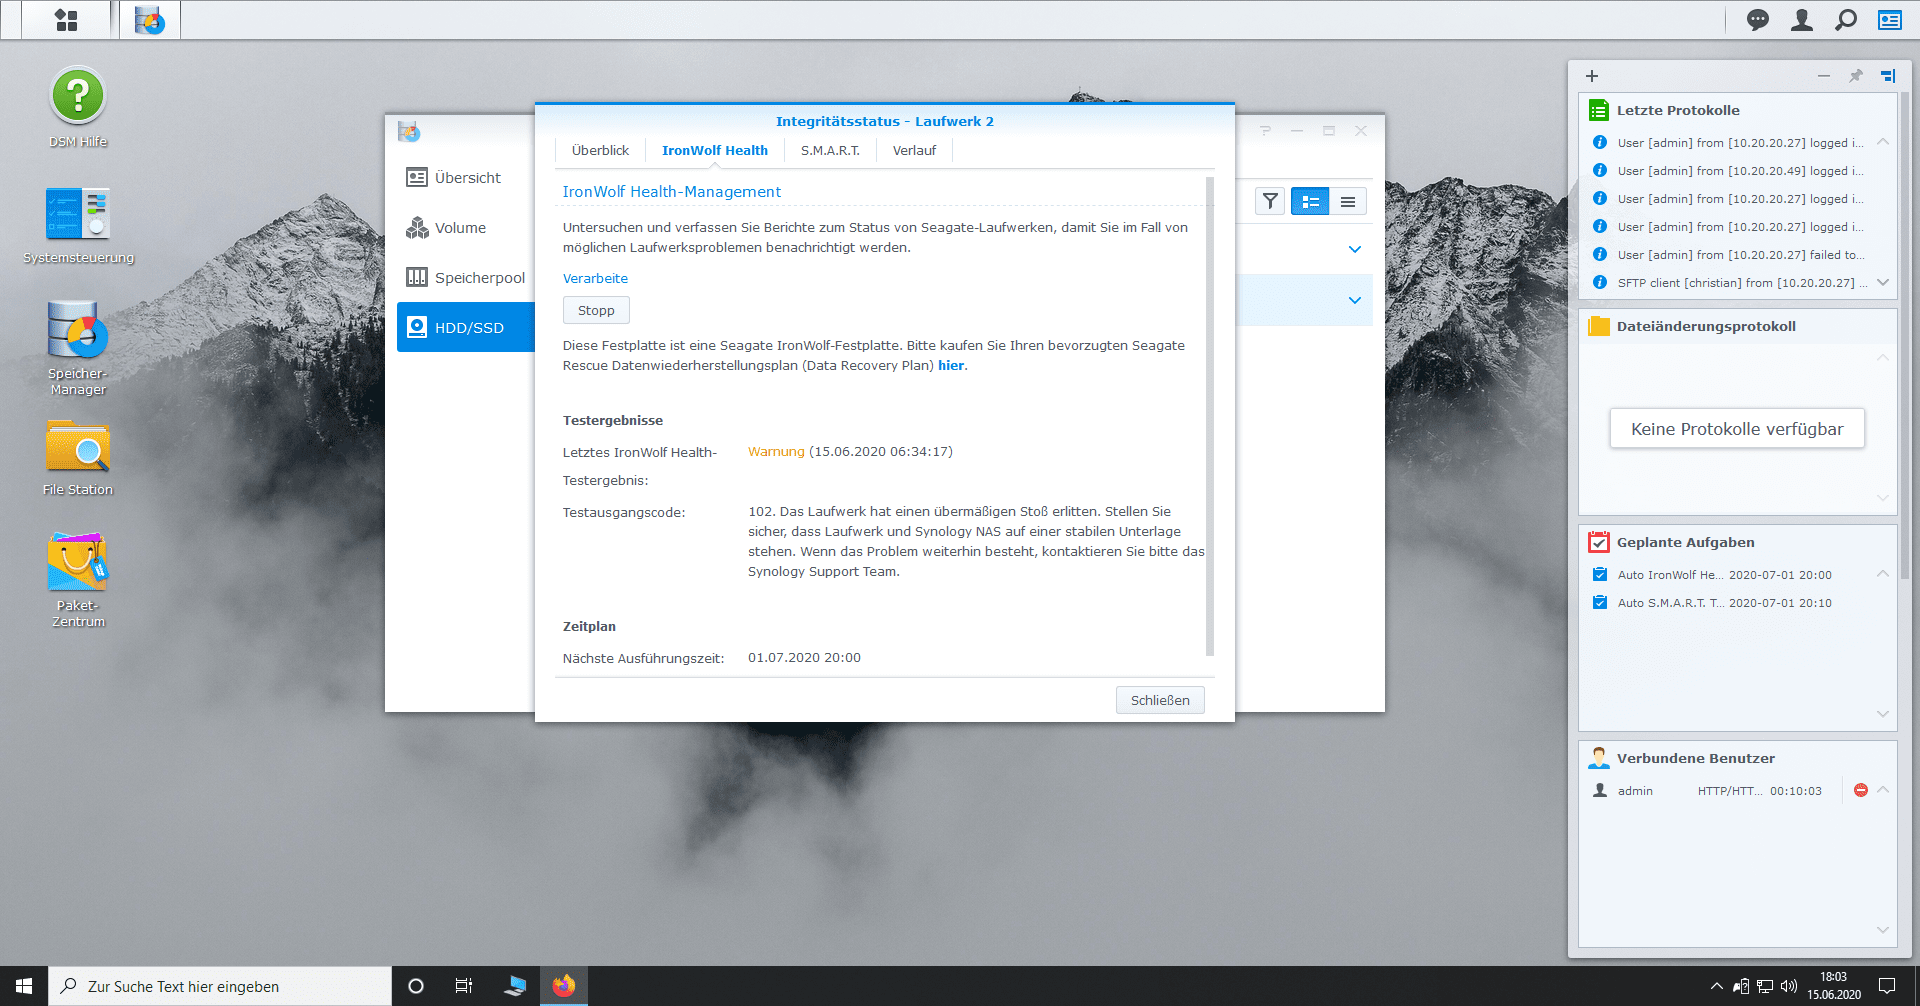Toggle the Auto IronWolf Health task checkbox
1920x1006 pixels.
[x=1600, y=575]
